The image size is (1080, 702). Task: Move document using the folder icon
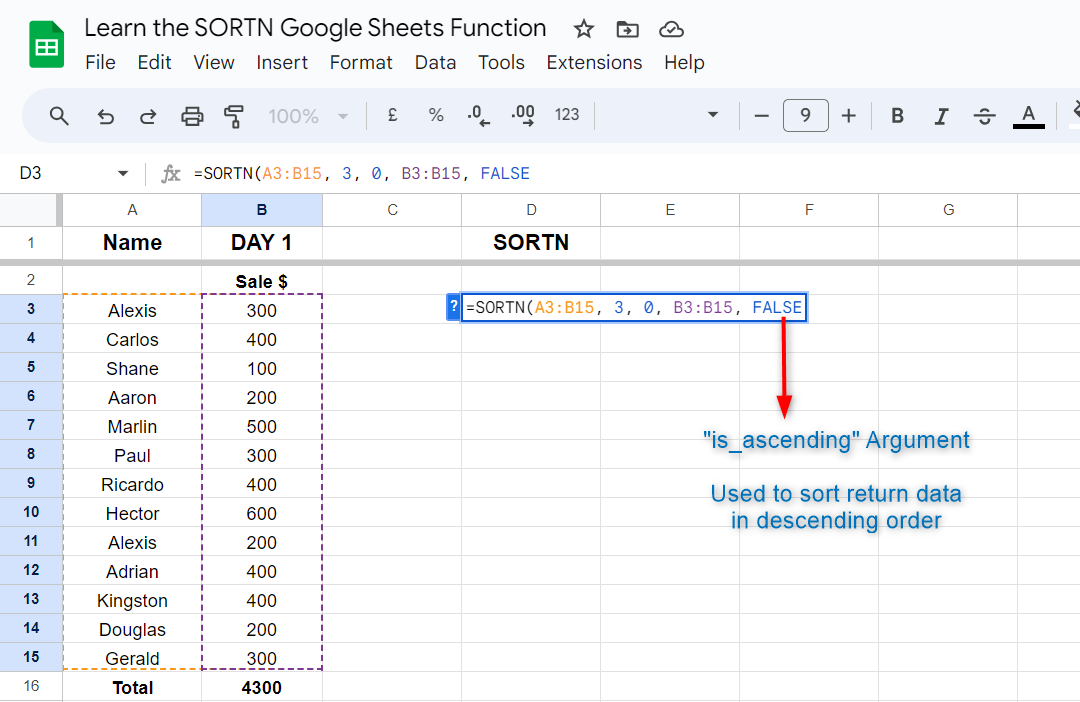click(x=627, y=29)
